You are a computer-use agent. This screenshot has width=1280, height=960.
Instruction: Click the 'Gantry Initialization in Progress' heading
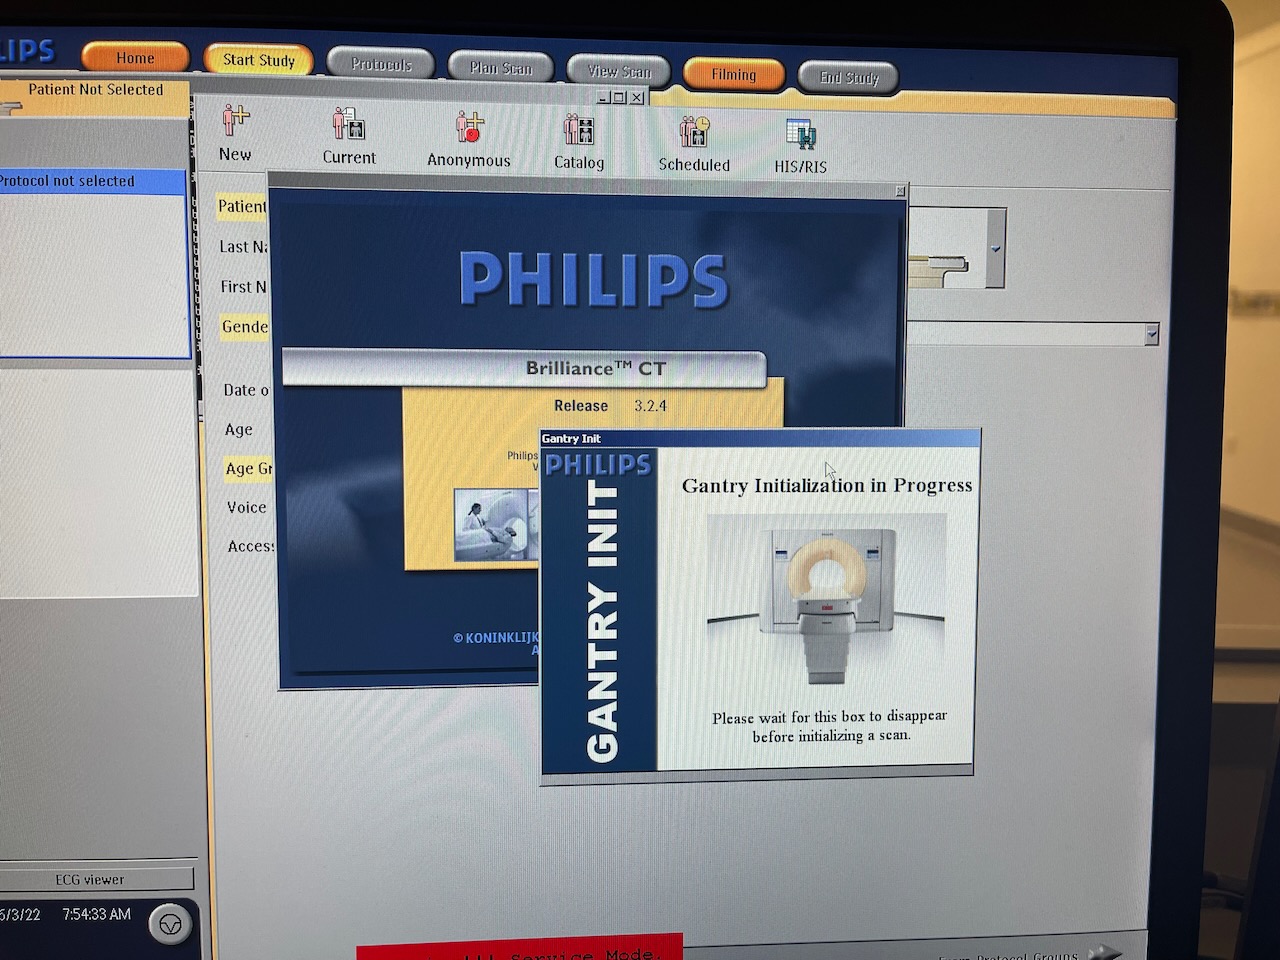tap(827, 485)
